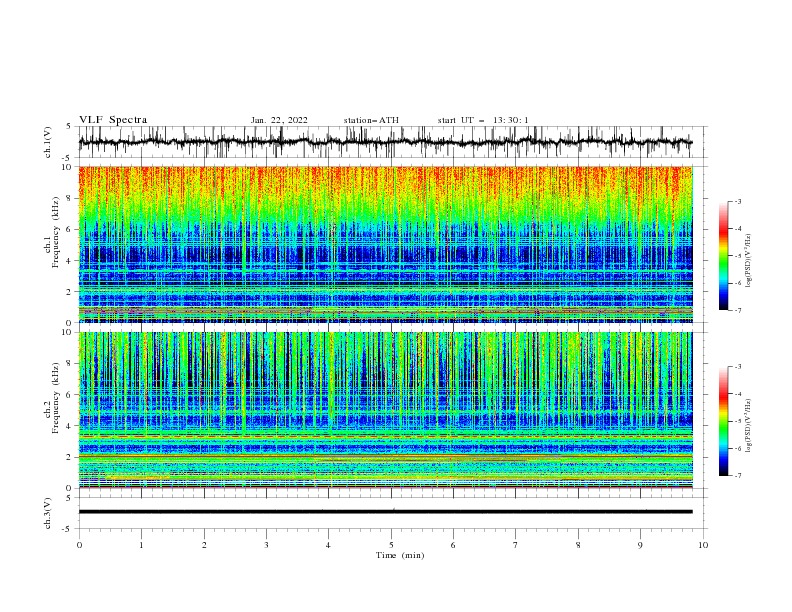Click the "-5" tick of lower colorbar
The height and width of the screenshot is (612, 792).
737,421
